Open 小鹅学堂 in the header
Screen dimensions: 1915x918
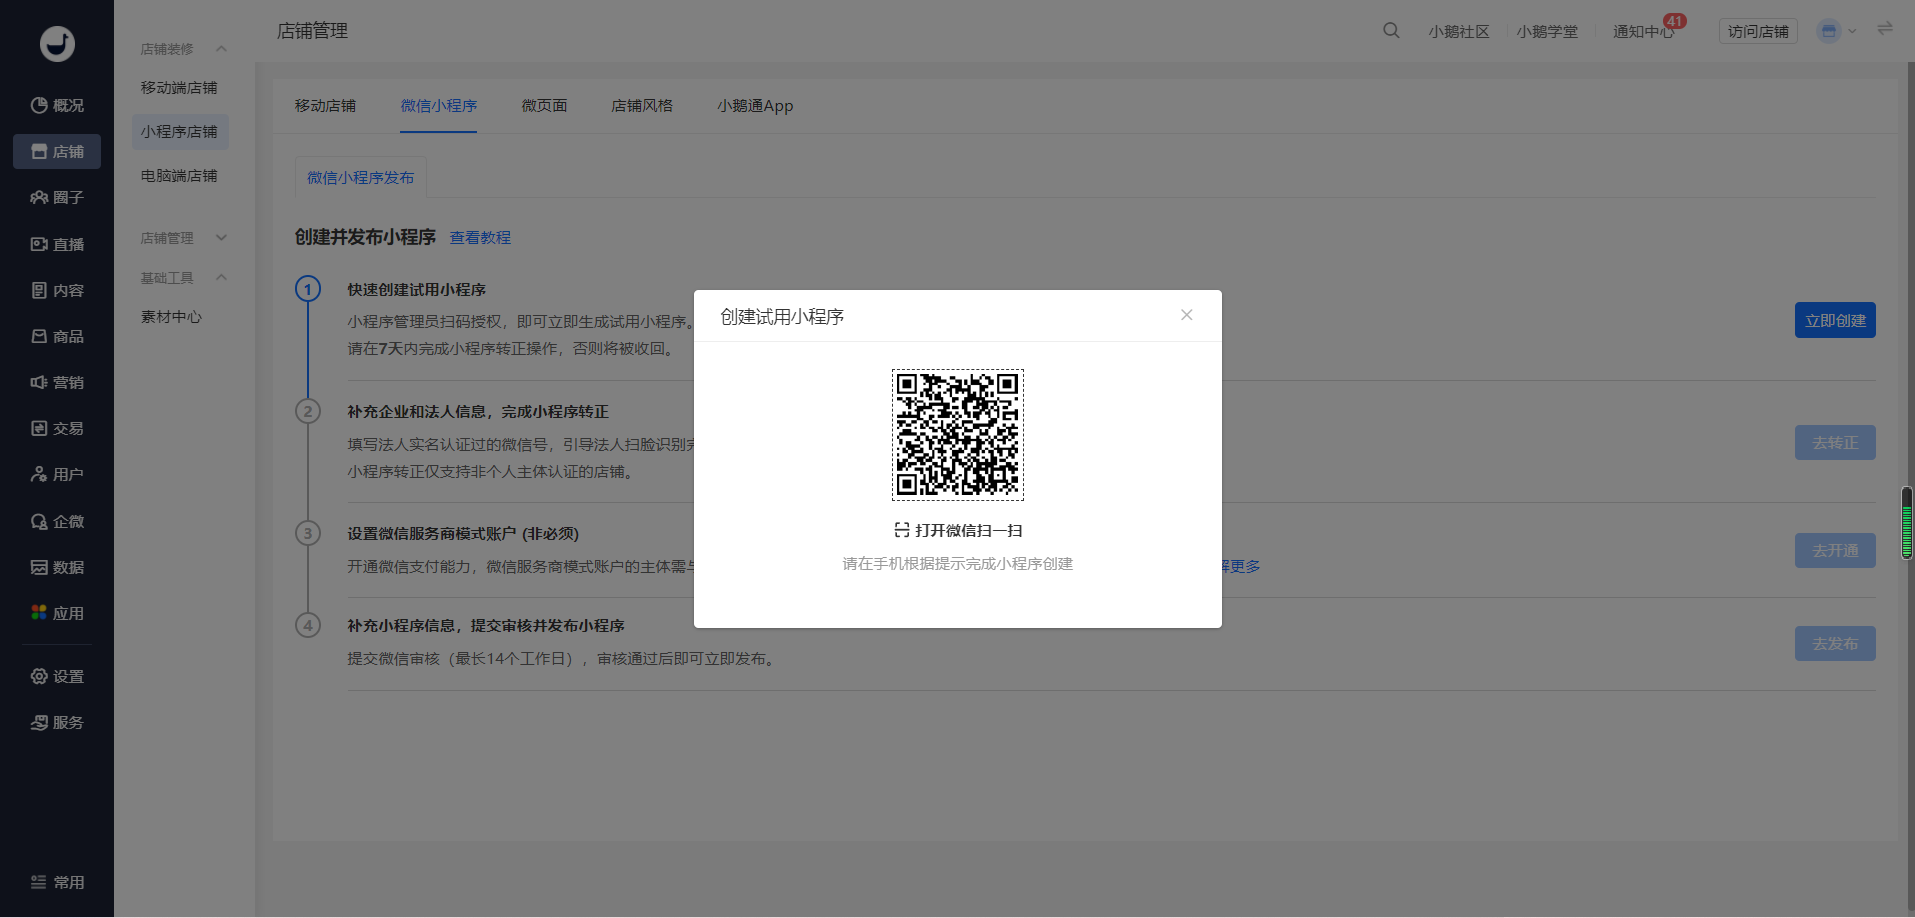coord(1547,31)
